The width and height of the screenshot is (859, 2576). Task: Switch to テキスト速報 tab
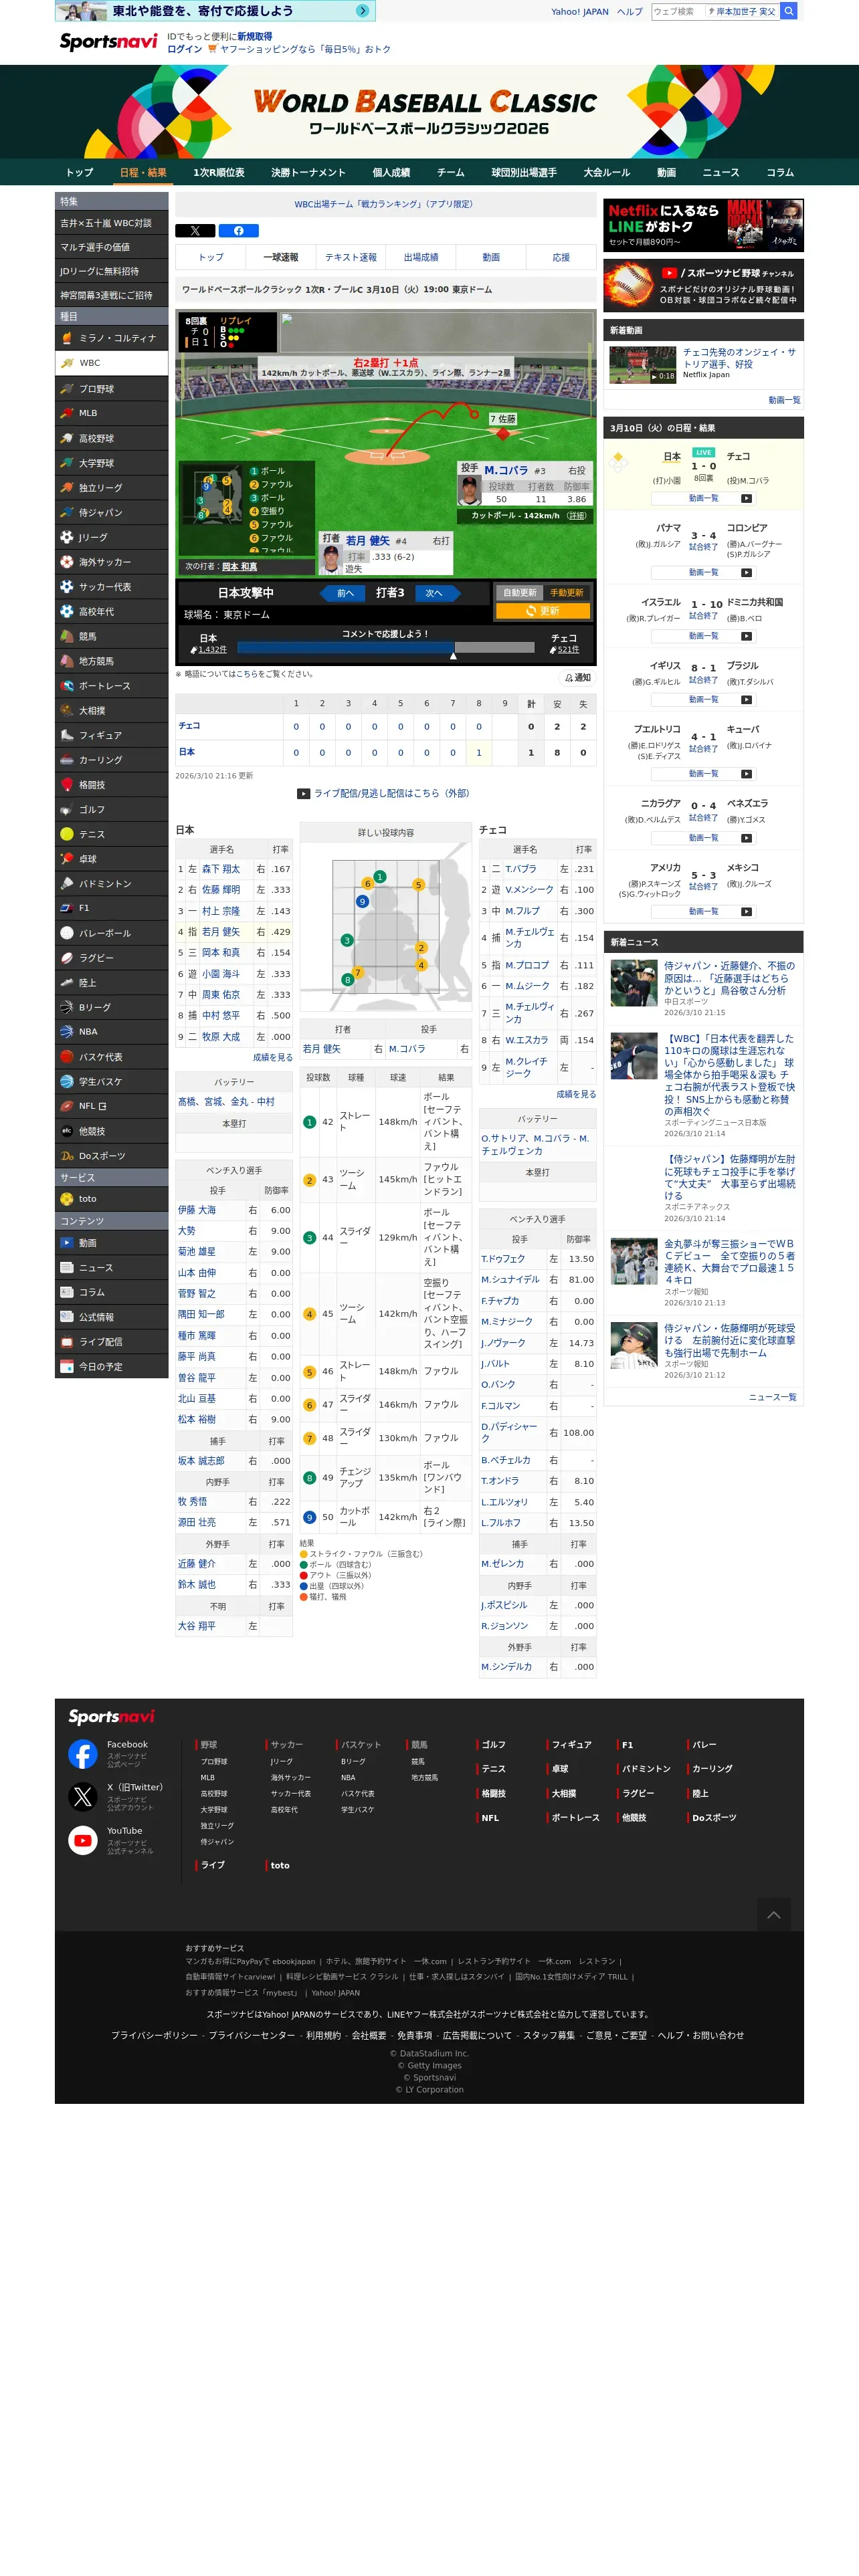(351, 257)
